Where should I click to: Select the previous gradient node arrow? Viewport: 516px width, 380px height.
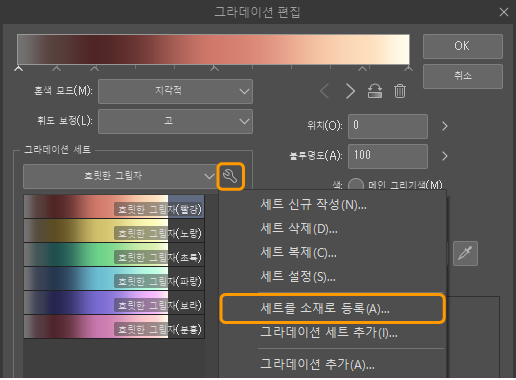(325, 91)
